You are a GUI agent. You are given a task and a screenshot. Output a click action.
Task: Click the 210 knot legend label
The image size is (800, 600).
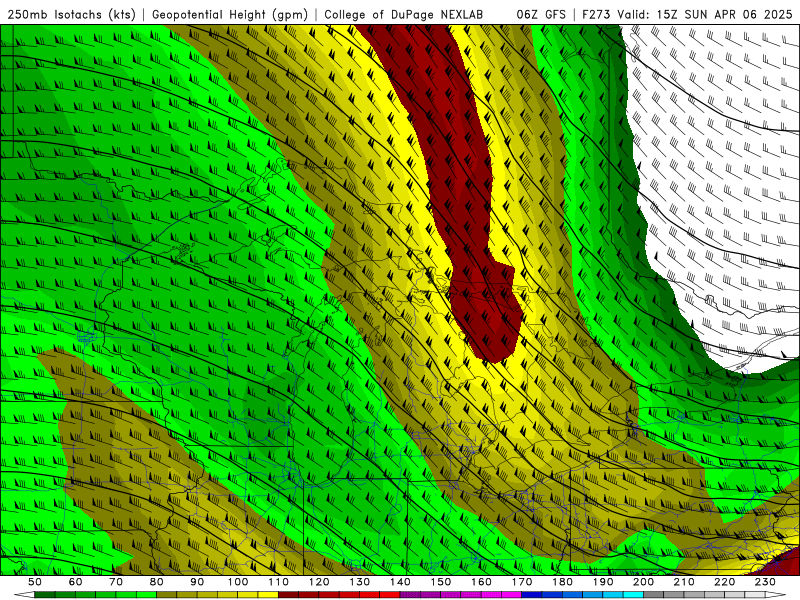point(684,582)
